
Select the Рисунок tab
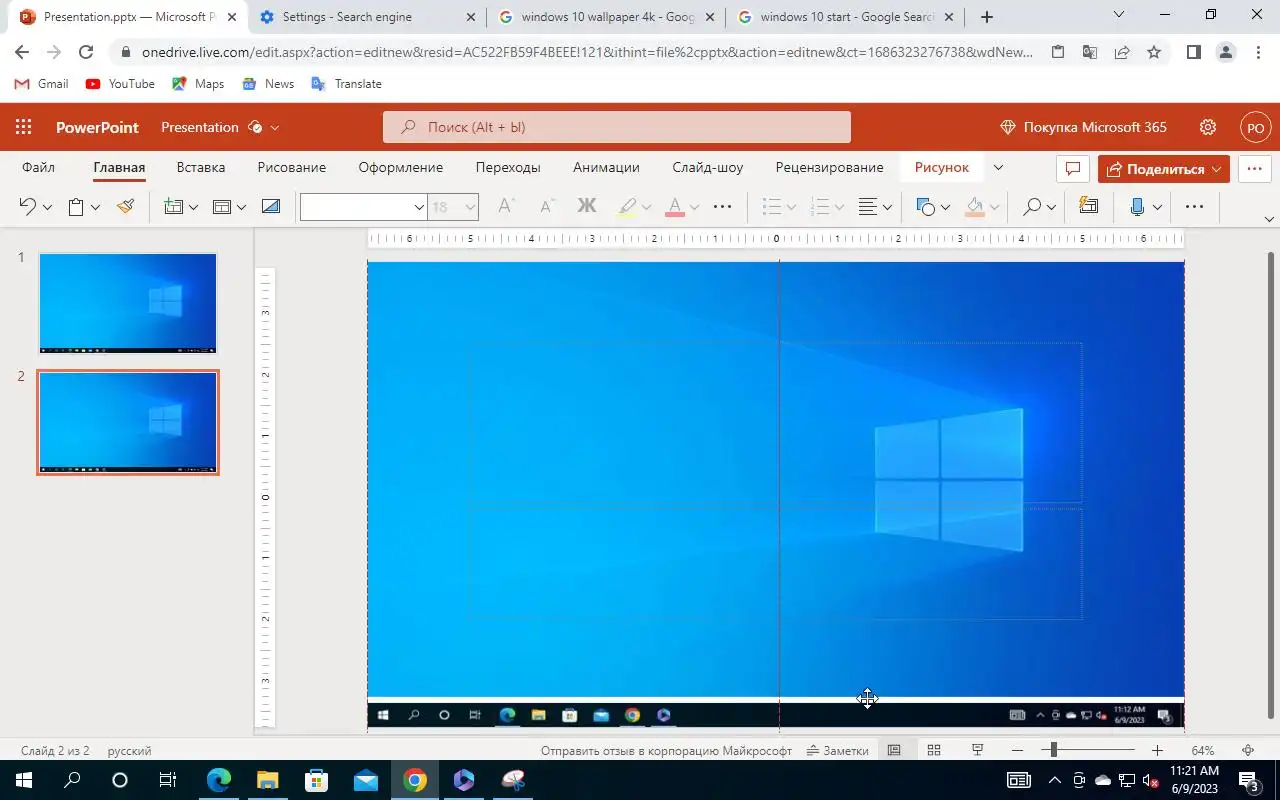tap(942, 167)
